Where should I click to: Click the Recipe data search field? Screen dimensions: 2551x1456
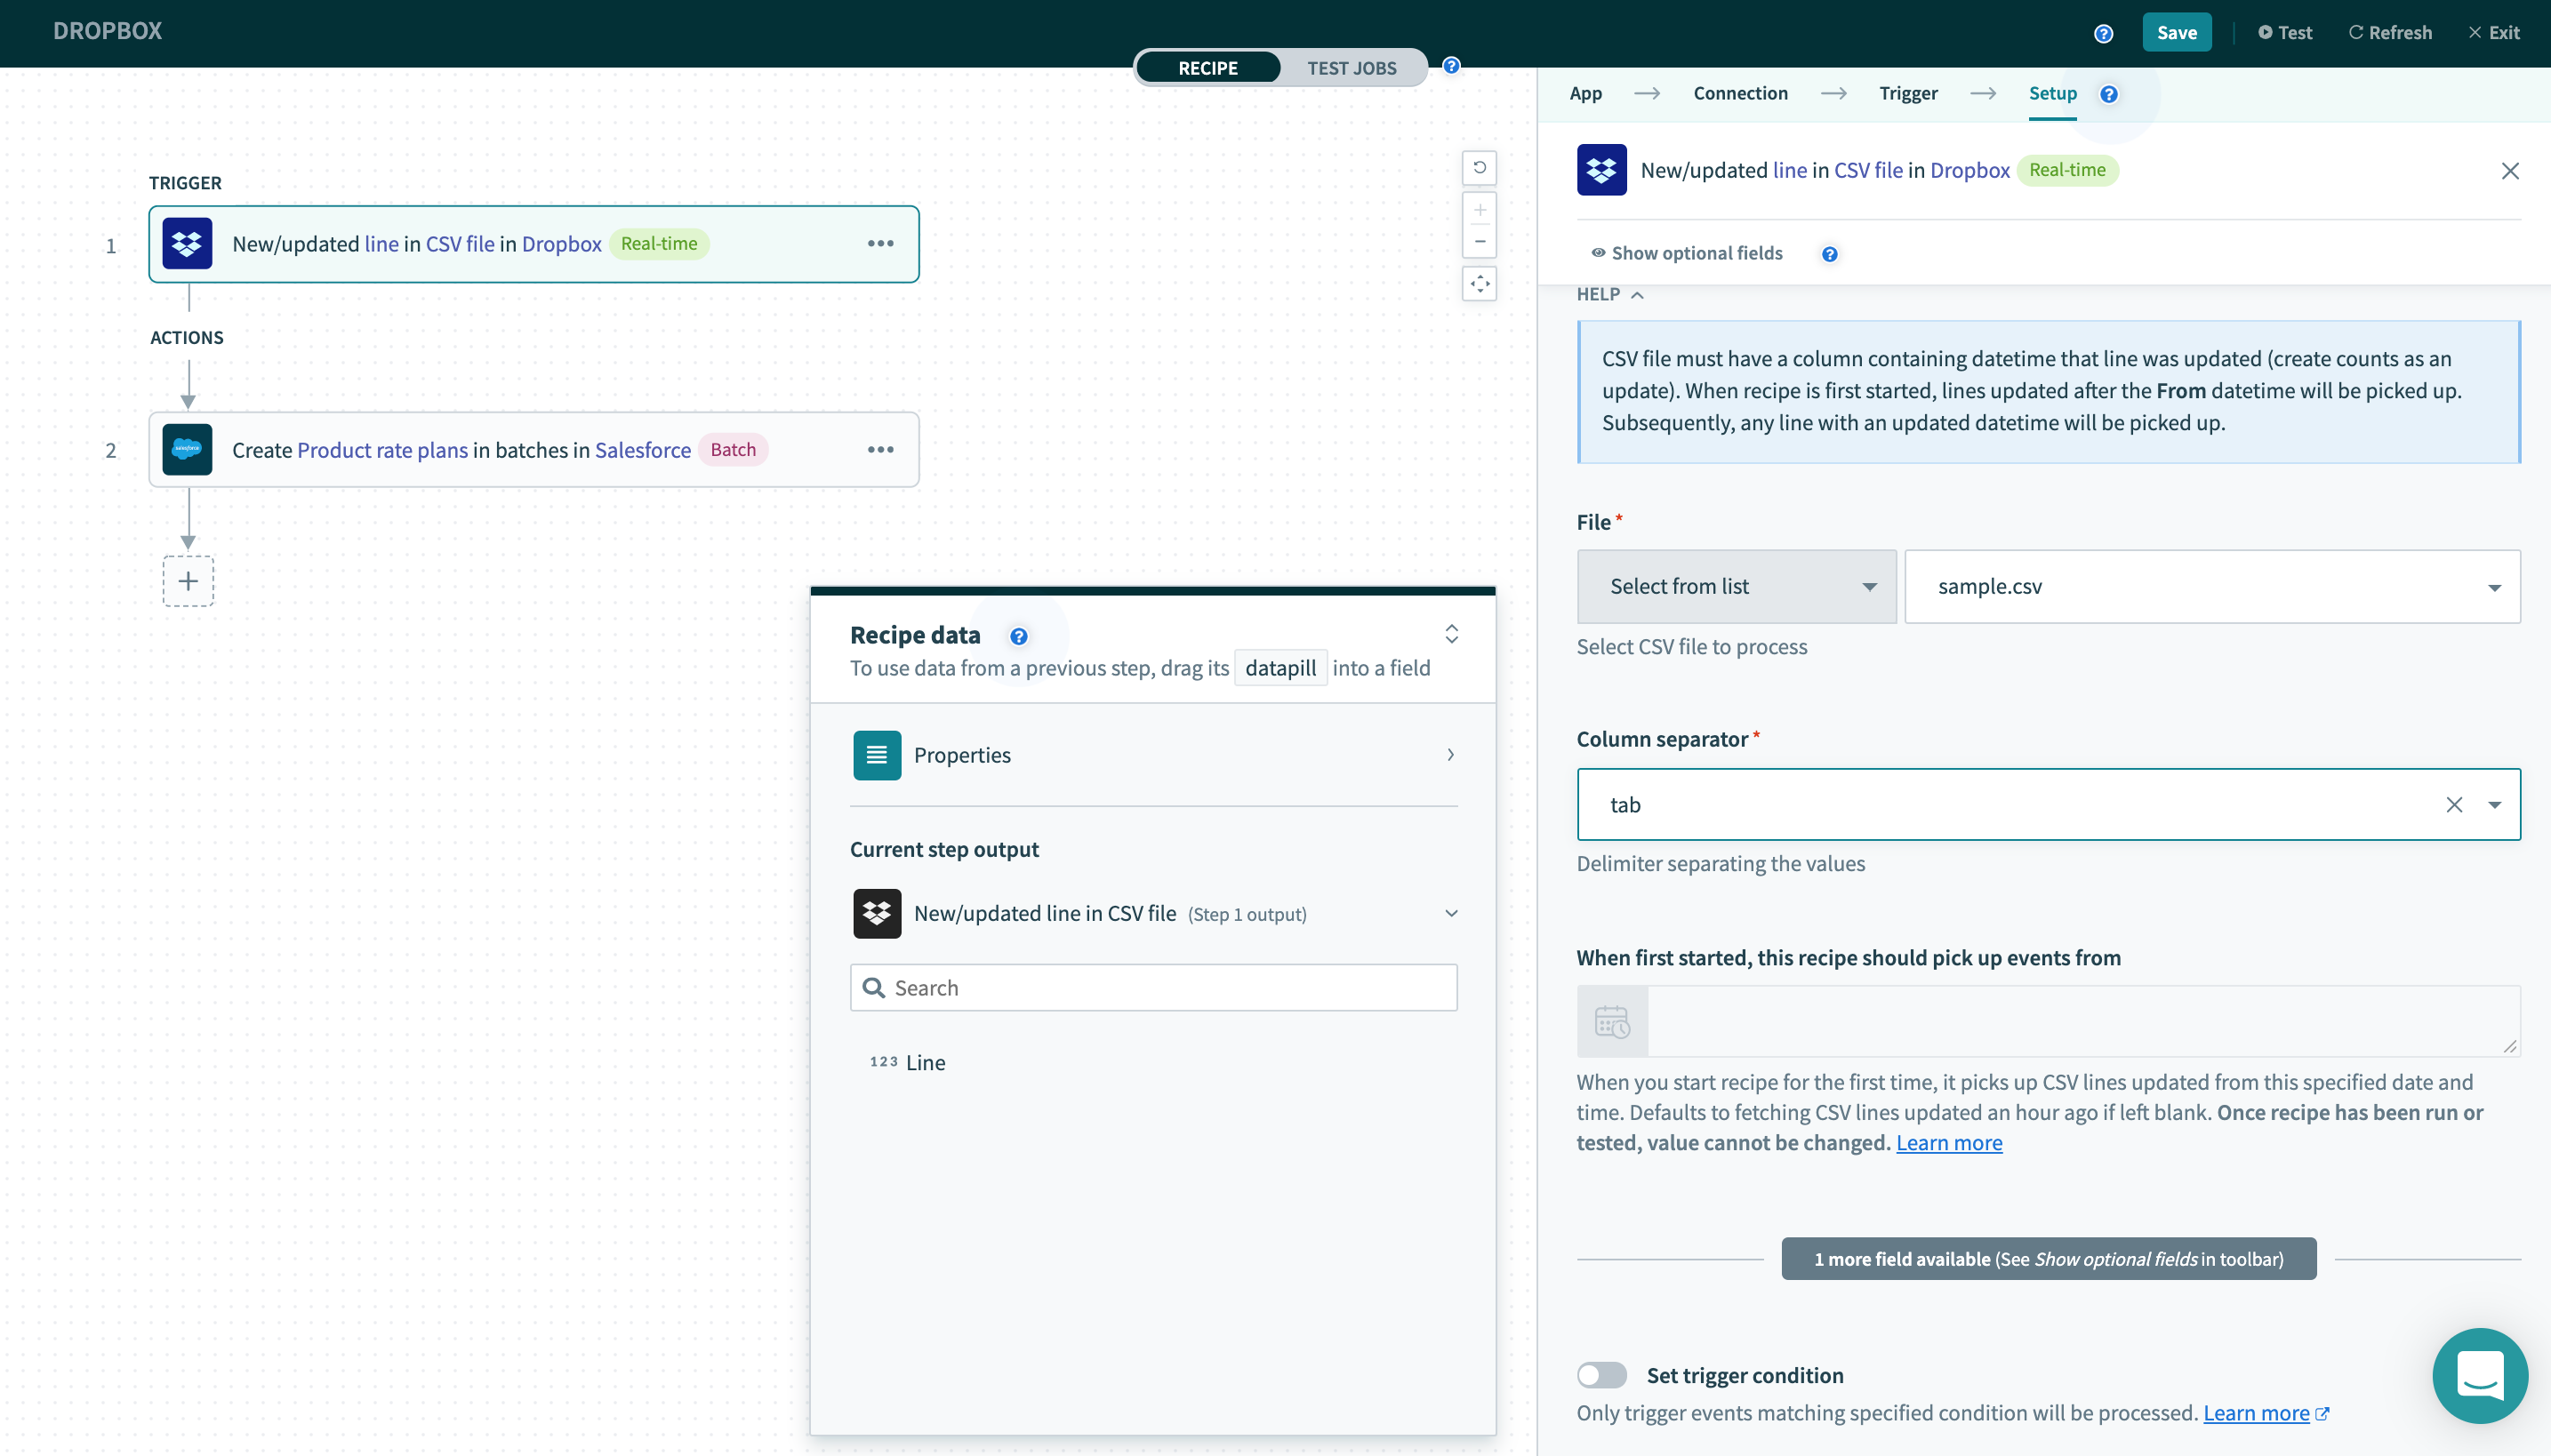(1153, 988)
